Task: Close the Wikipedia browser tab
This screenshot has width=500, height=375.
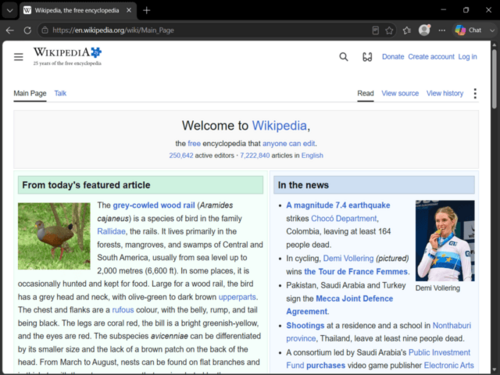Action: click(x=129, y=10)
